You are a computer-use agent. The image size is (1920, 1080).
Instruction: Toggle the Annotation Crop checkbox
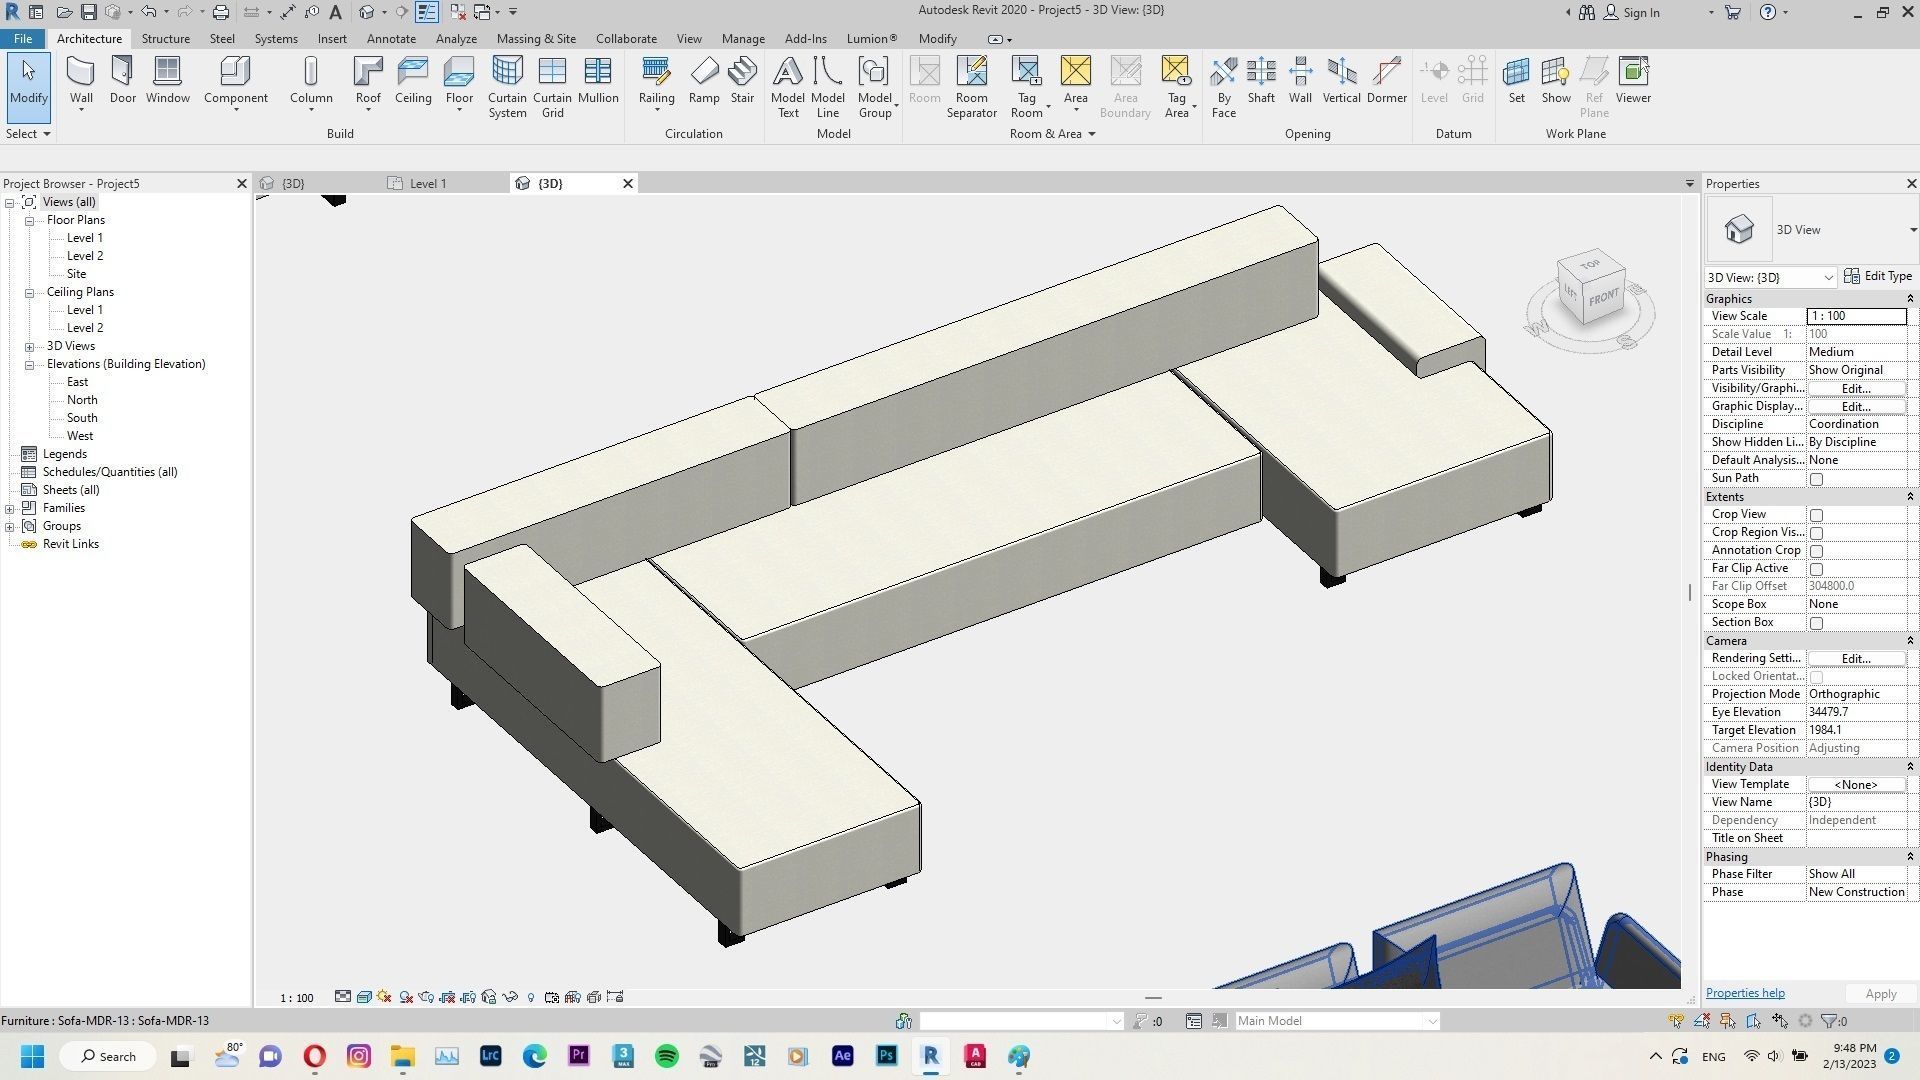coord(1816,551)
